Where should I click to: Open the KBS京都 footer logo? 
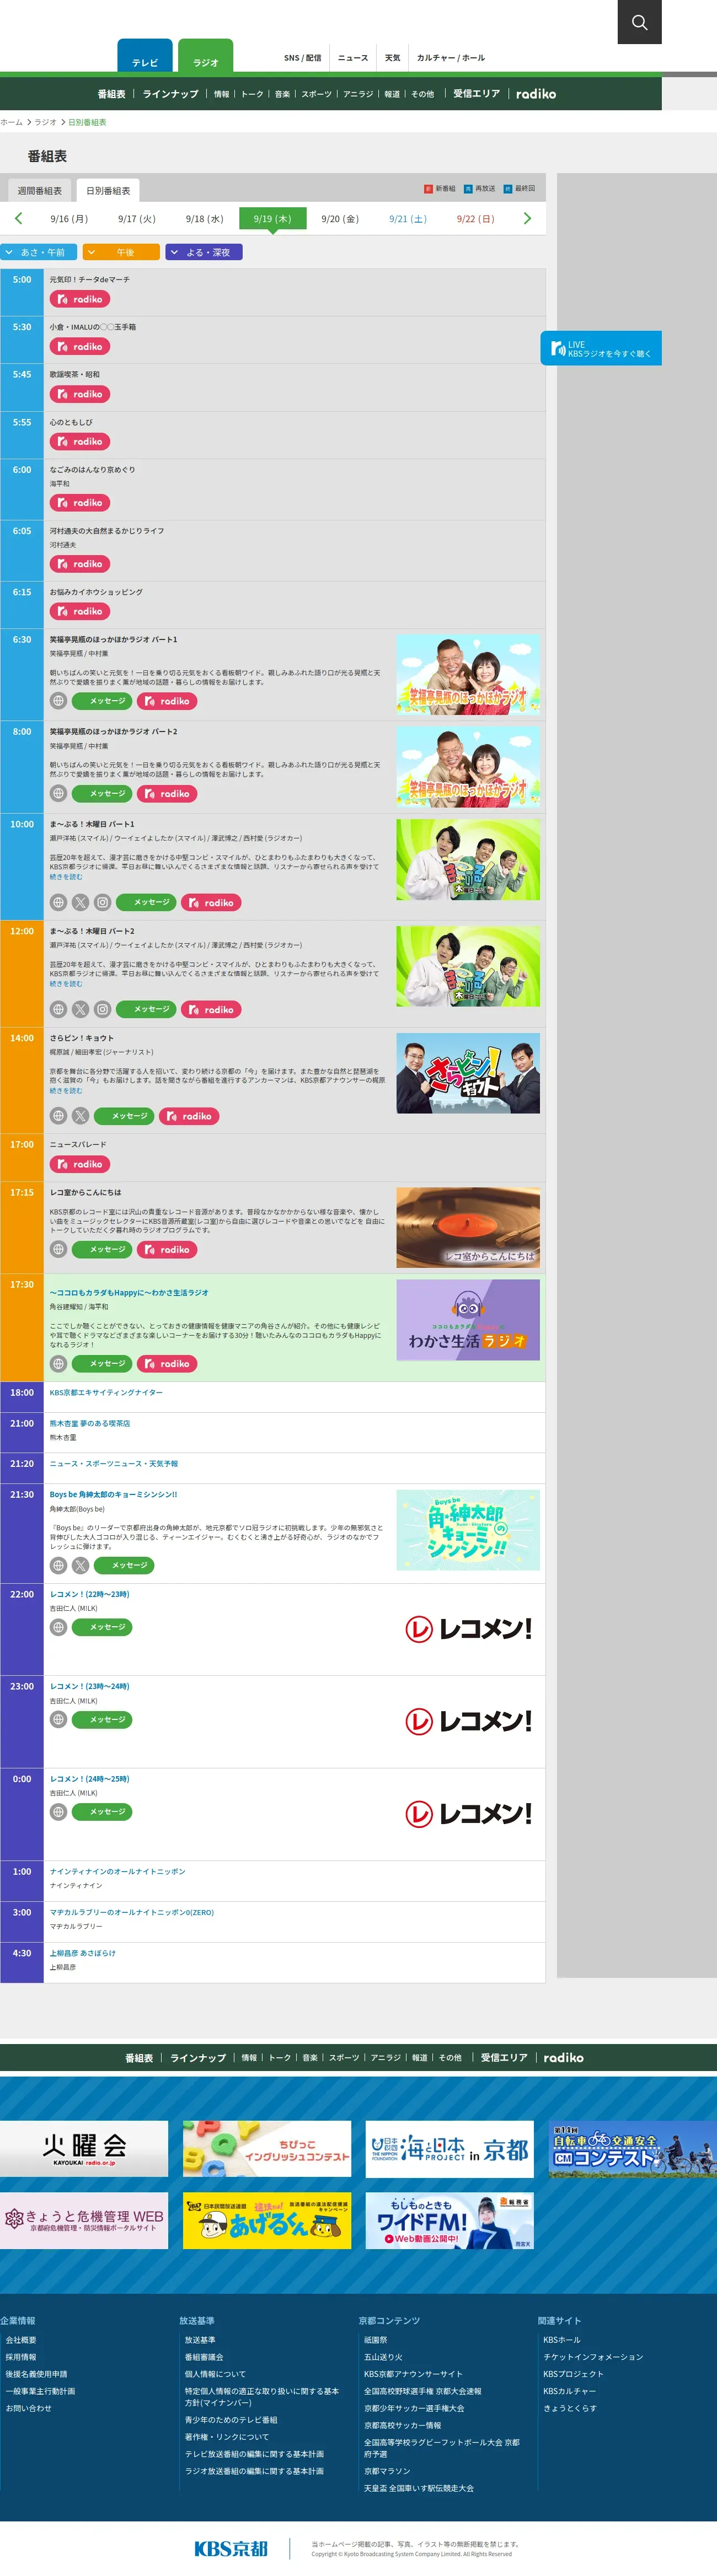[x=231, y=2548]
